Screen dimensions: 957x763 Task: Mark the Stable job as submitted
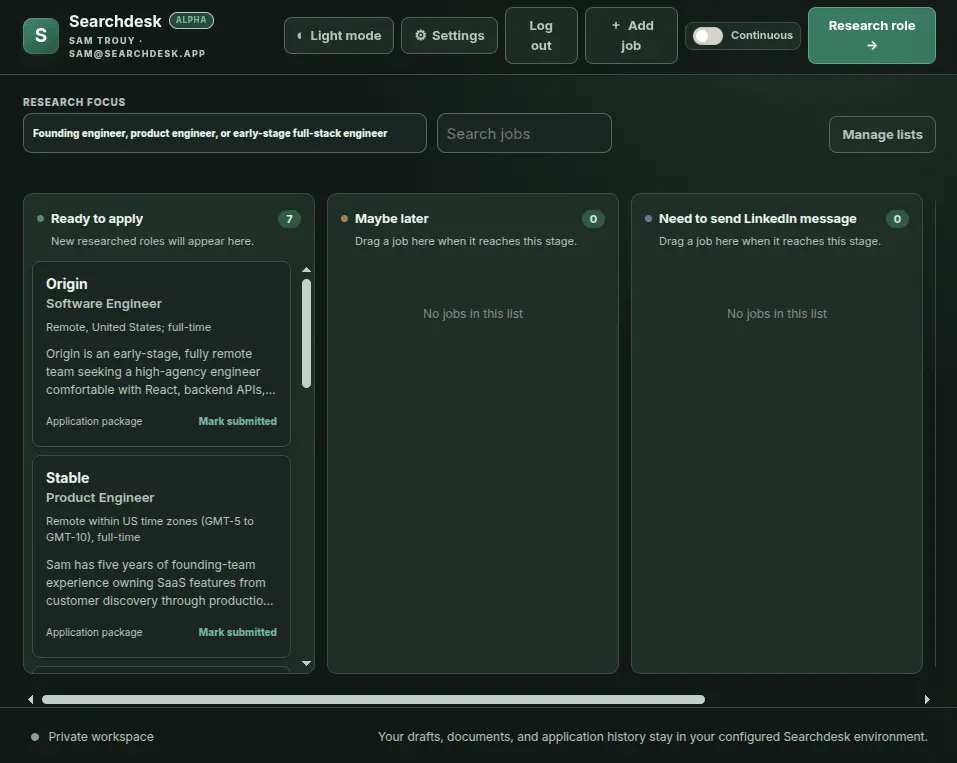tap(237, 632)
